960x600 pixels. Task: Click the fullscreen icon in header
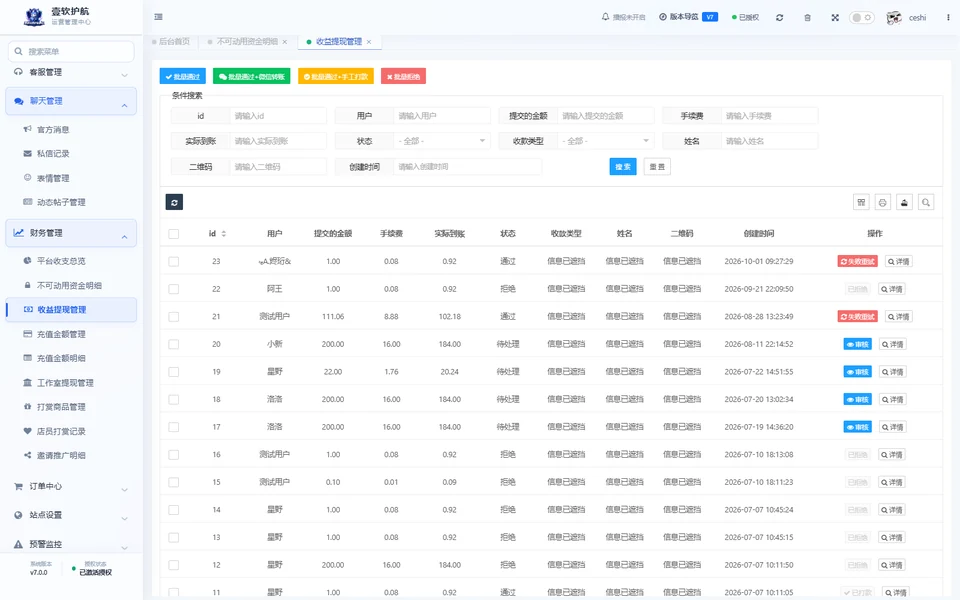[x=835, y=18]
